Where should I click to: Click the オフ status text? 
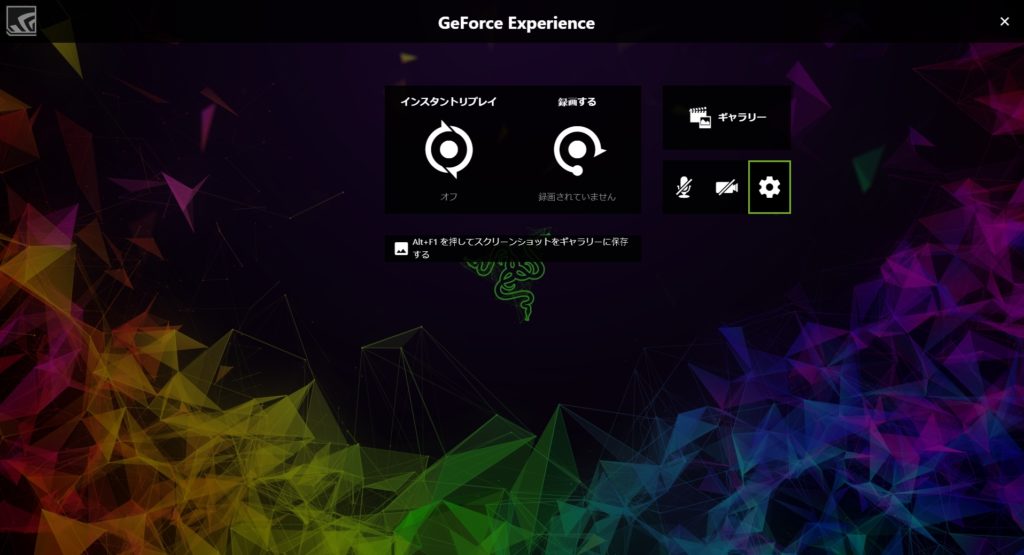click(x=449, y=197)
